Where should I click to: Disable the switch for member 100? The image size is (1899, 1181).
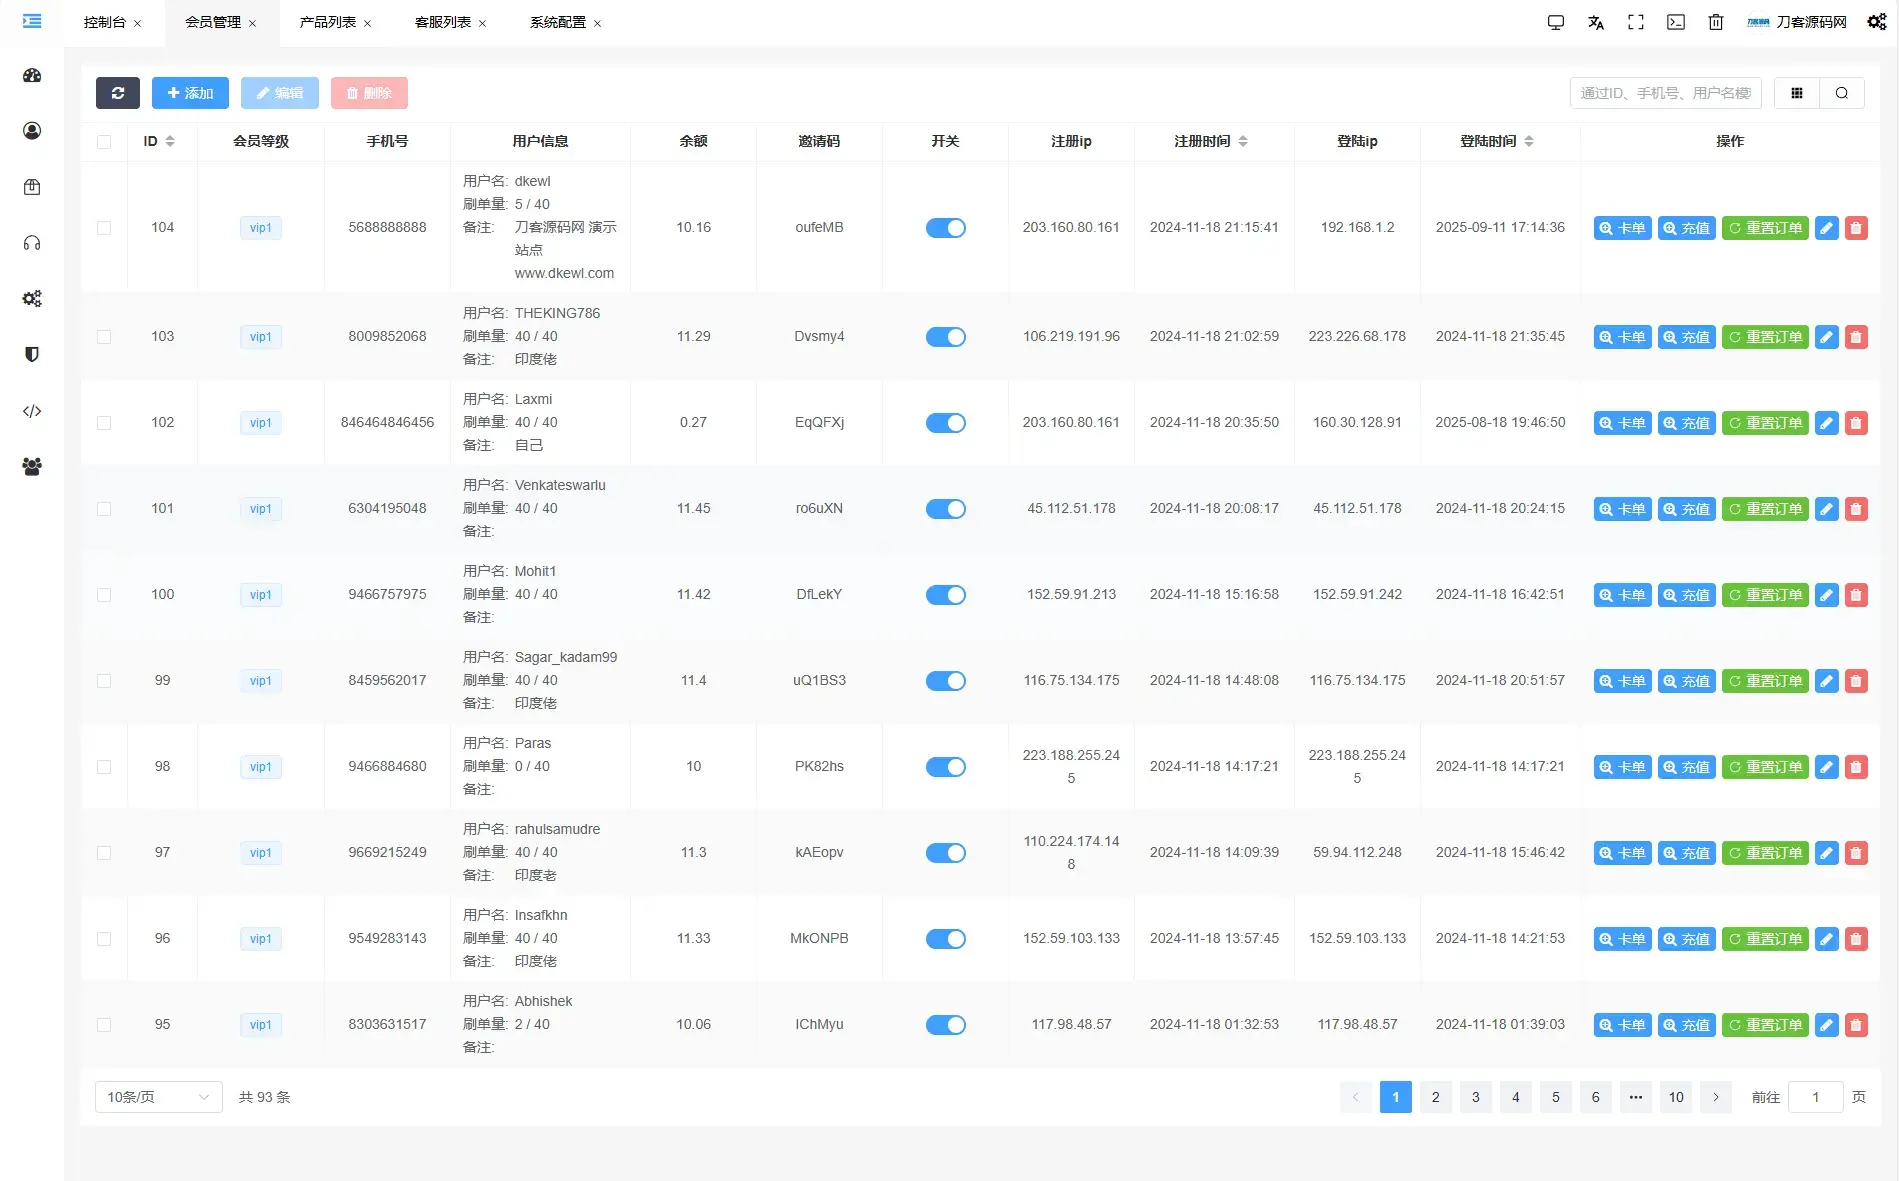tap(945, 595)
